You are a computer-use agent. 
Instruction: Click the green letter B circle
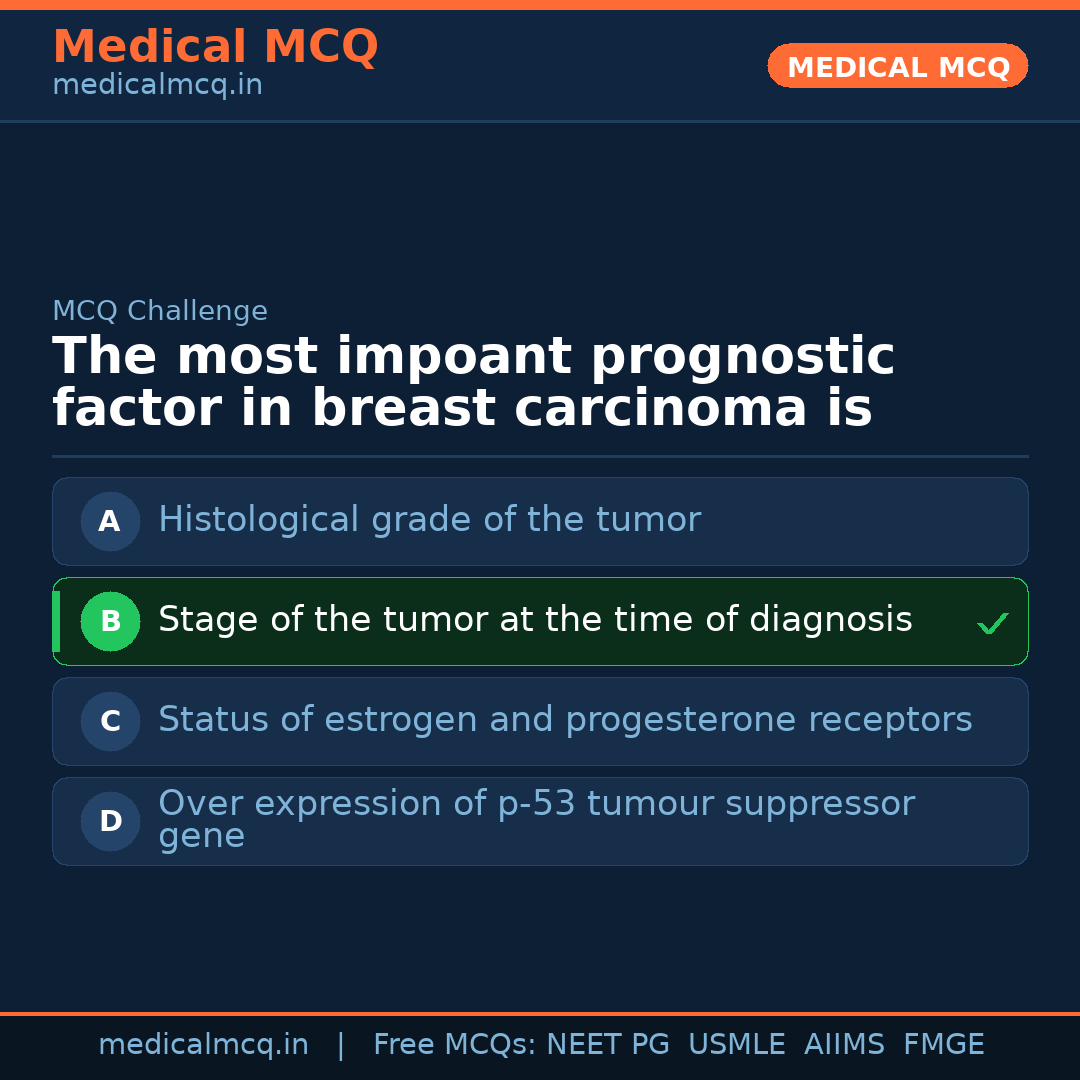point(110,621)
